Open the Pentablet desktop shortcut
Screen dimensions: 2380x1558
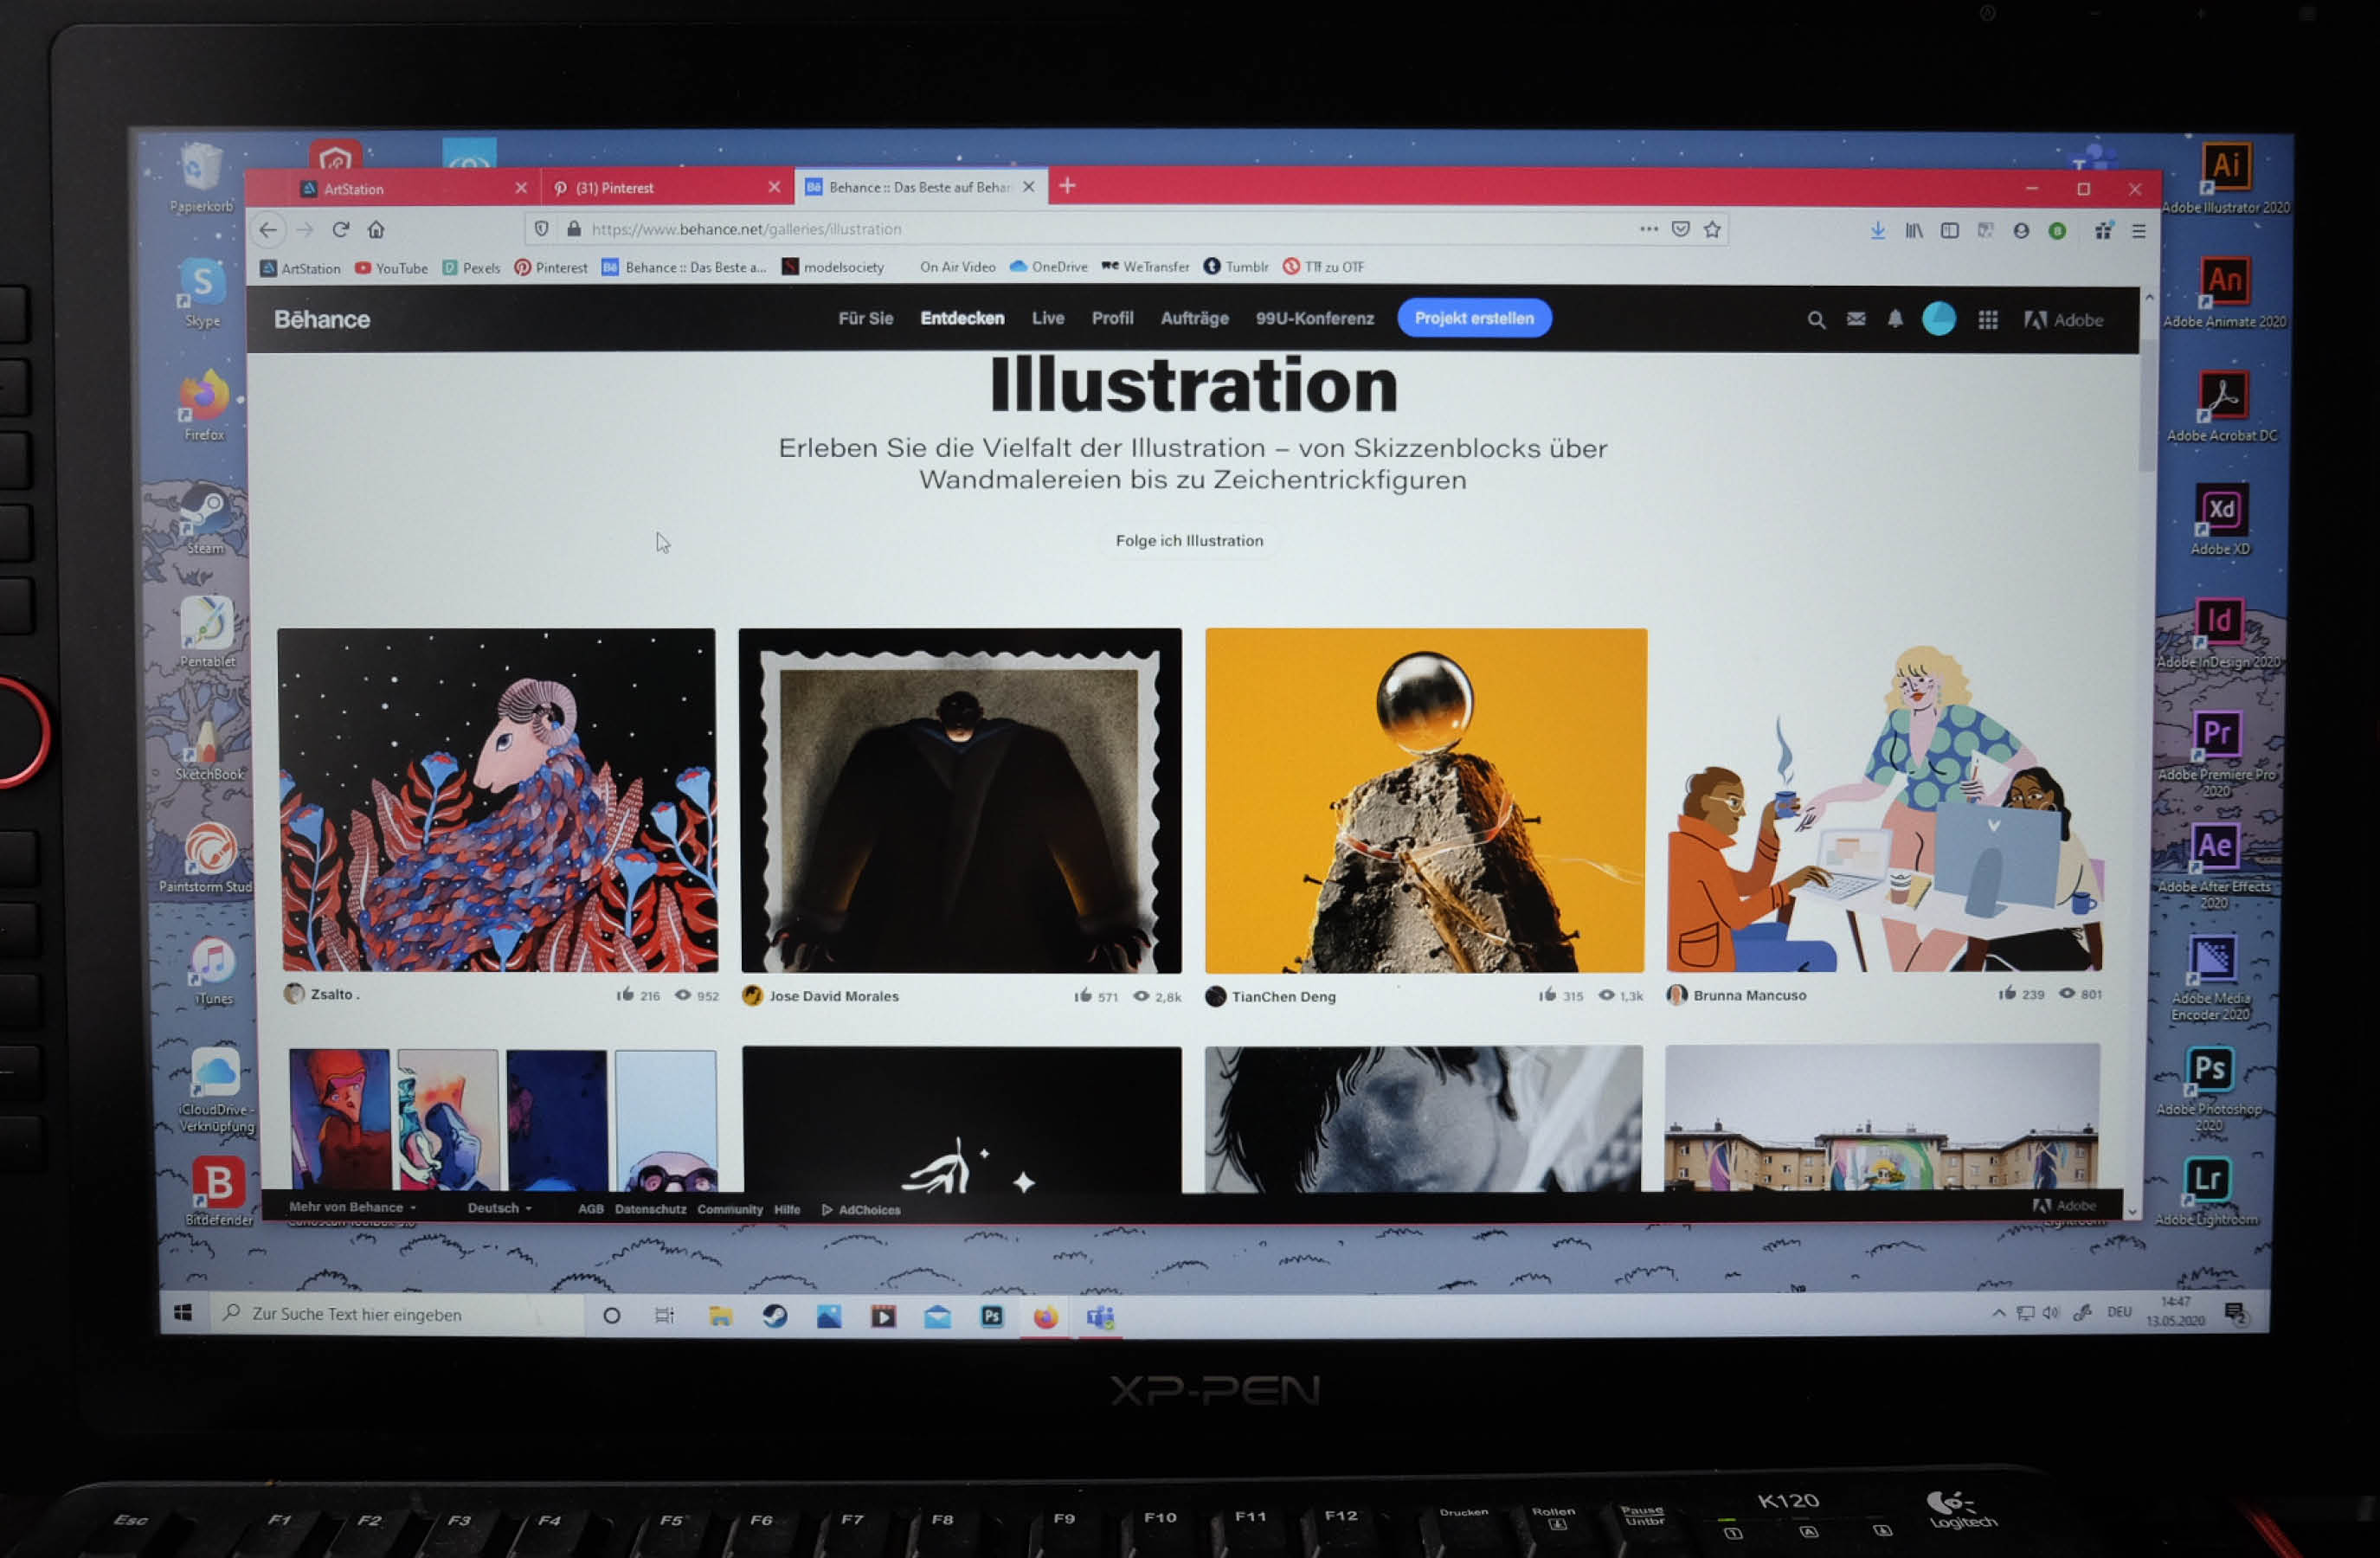click(x=208, y=632)
